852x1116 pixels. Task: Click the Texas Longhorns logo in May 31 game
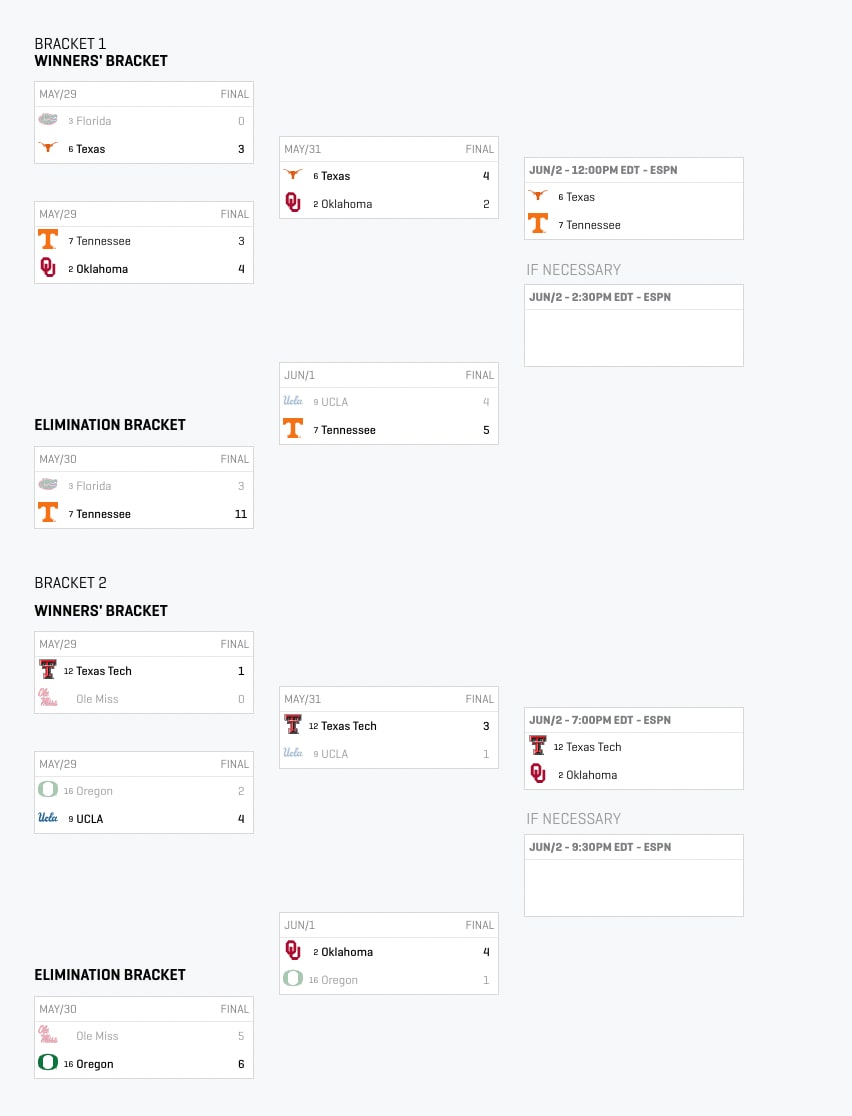pyautogui.click(x=293, y=174)
